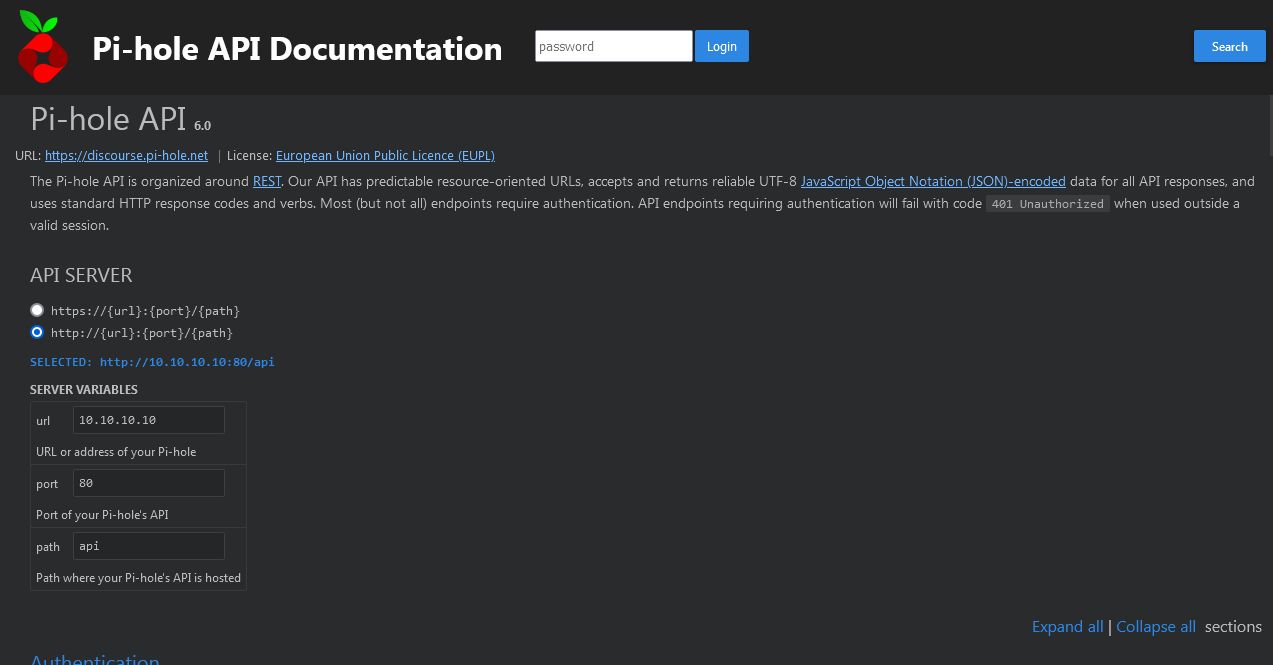
Task: Click the path field containing api
Action: (149, 546)
